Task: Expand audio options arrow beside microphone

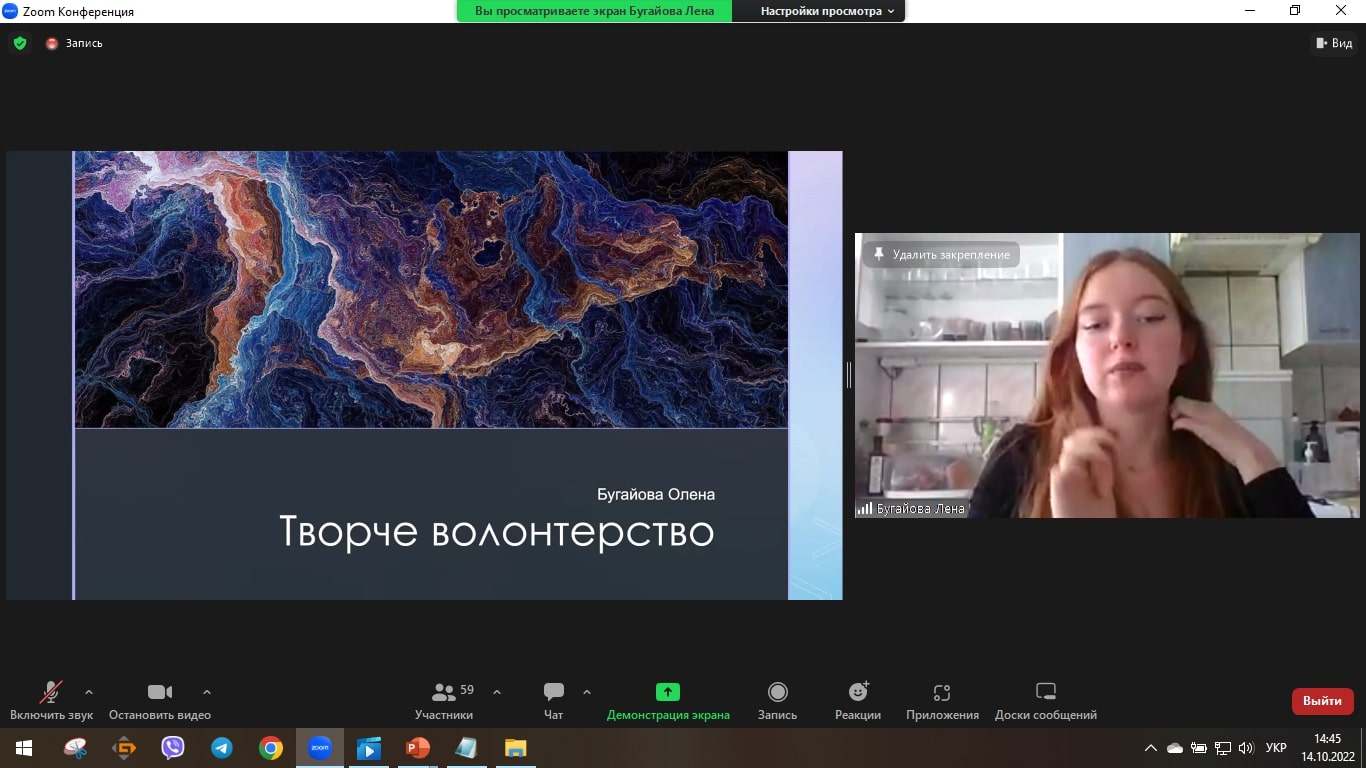Action: (x=89, y=692)
